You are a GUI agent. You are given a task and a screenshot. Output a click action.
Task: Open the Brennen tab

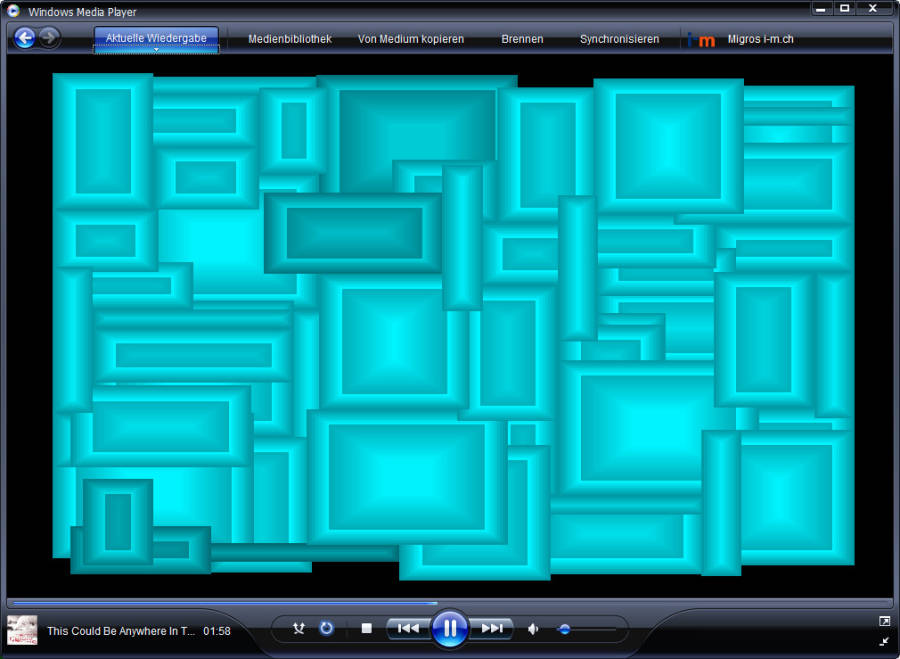click(x=522, y=40)
